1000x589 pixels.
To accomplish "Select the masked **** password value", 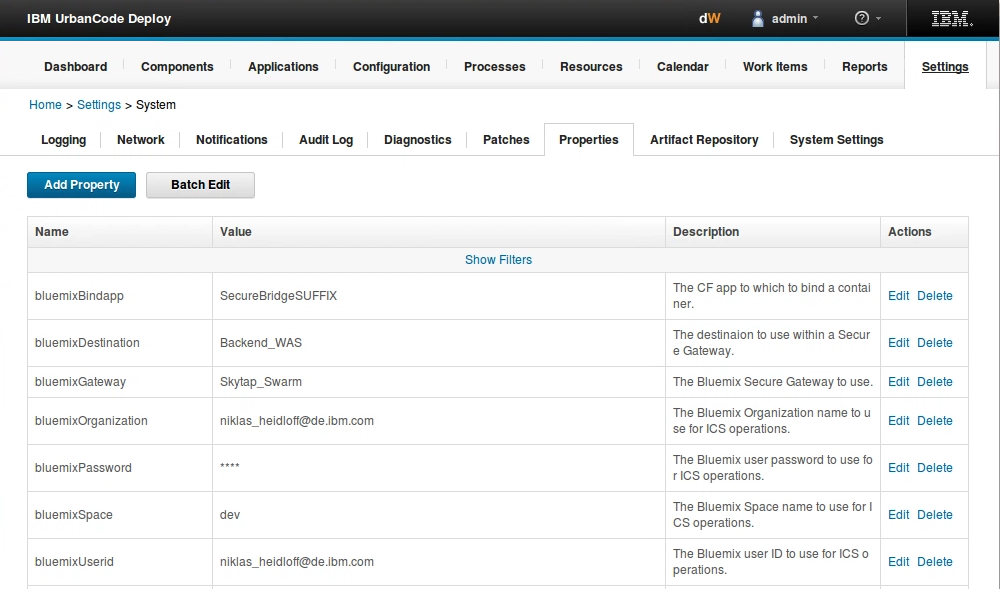I will [x=230, y=467].
